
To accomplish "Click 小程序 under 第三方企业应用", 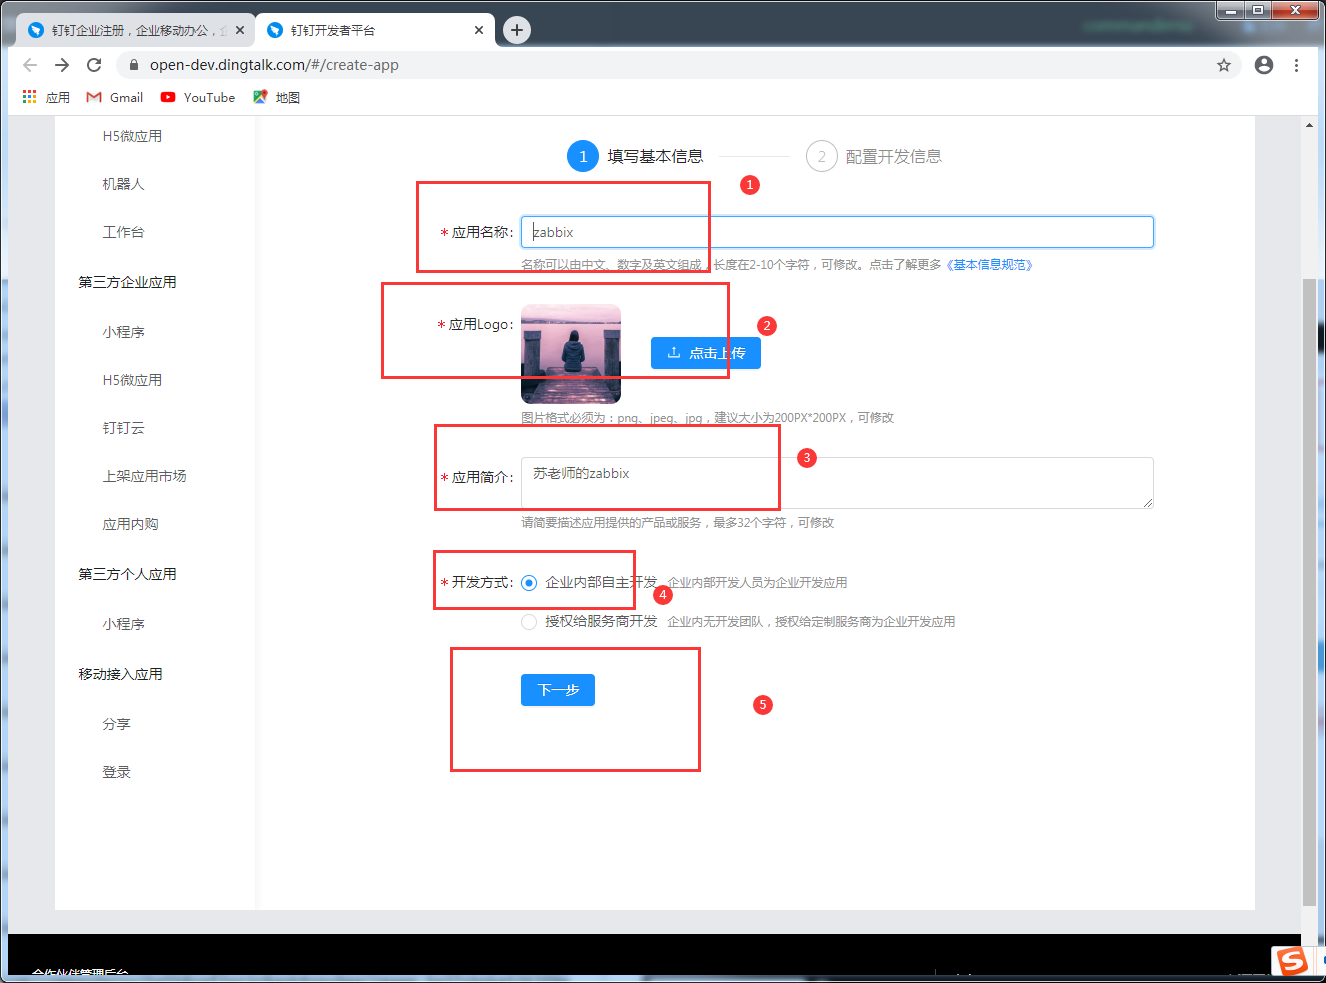I will click(123, 332).
